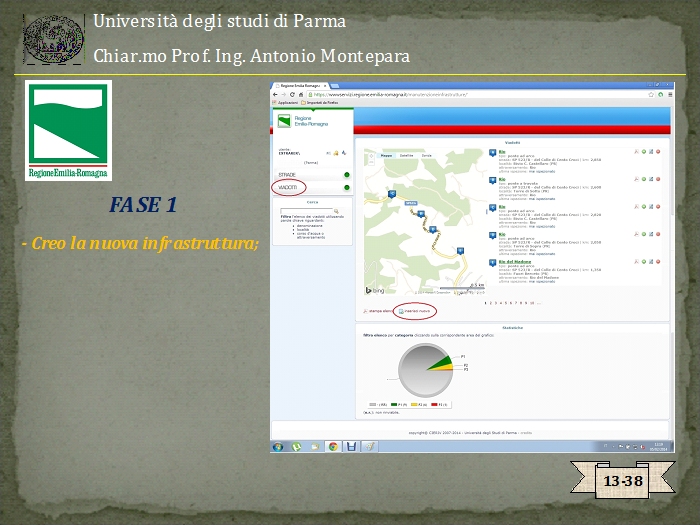Open the STRADE sidebar section
The height and width of the screenshot is (525, 700).
click(287, 174)
